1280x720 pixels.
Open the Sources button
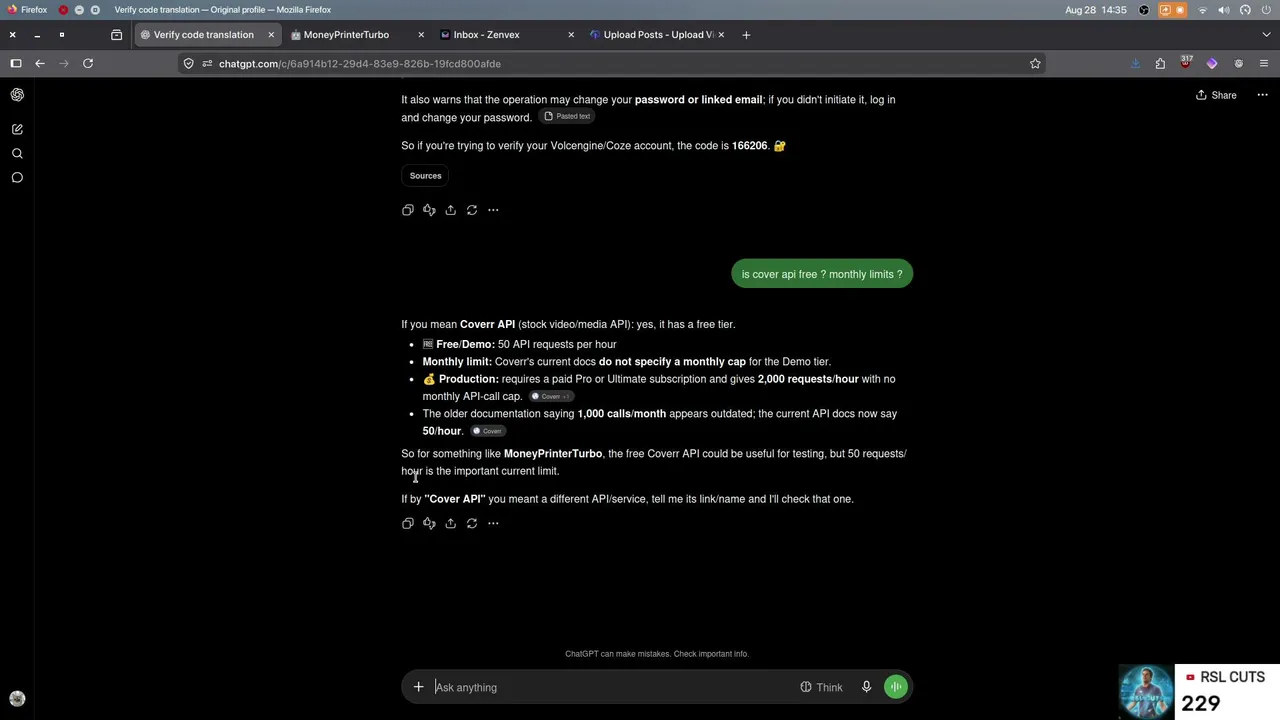(x=425, y=176)
